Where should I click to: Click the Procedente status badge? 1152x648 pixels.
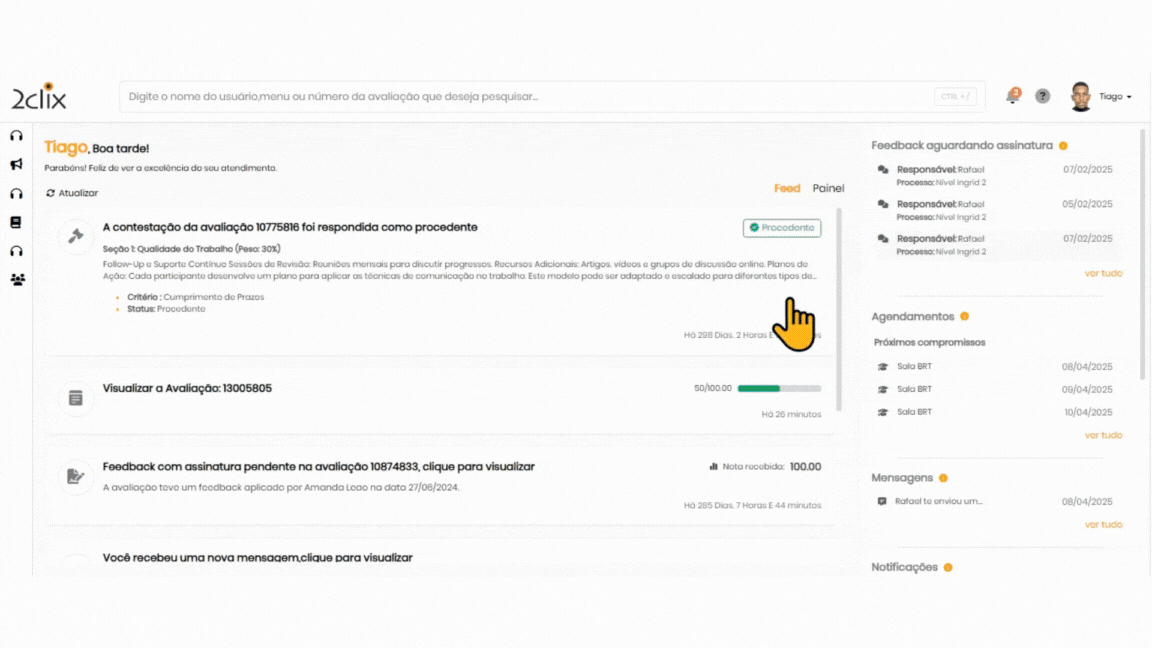click(782, 228)
